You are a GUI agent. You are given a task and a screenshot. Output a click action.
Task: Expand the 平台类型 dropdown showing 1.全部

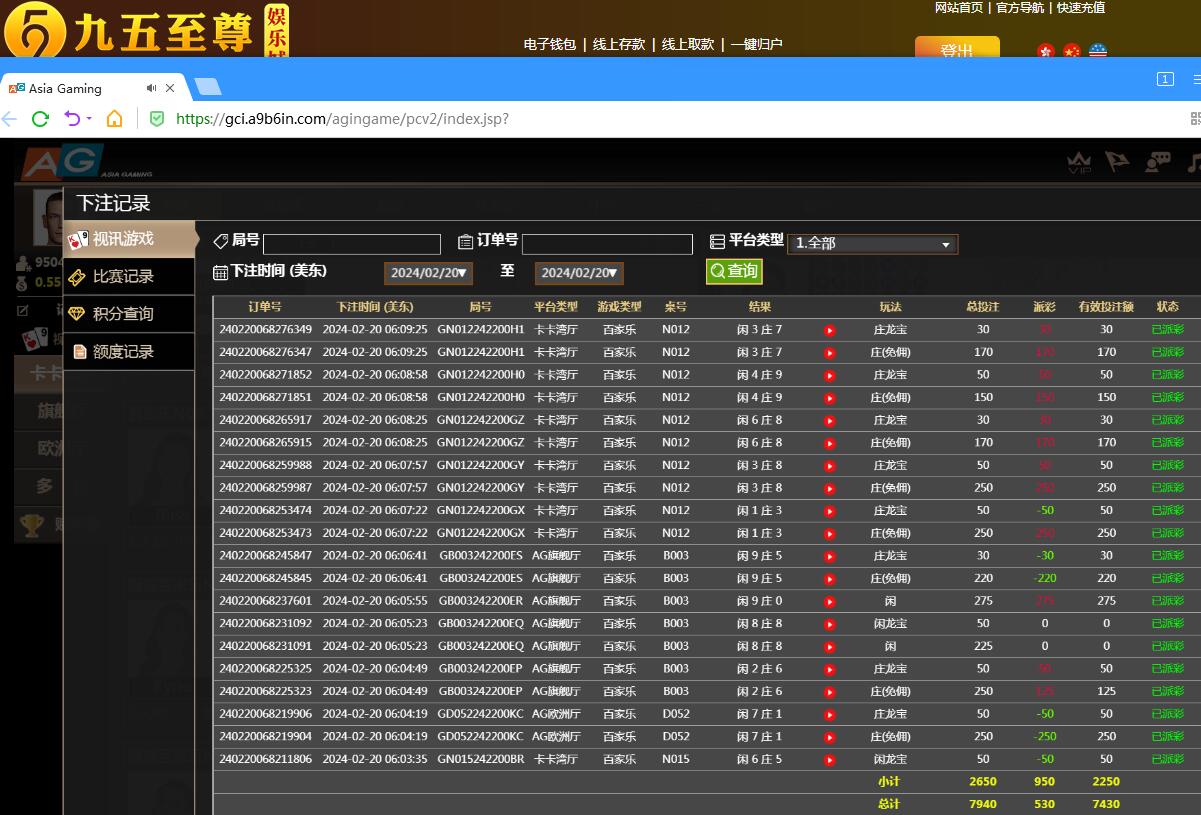click(x=872, y=243)
